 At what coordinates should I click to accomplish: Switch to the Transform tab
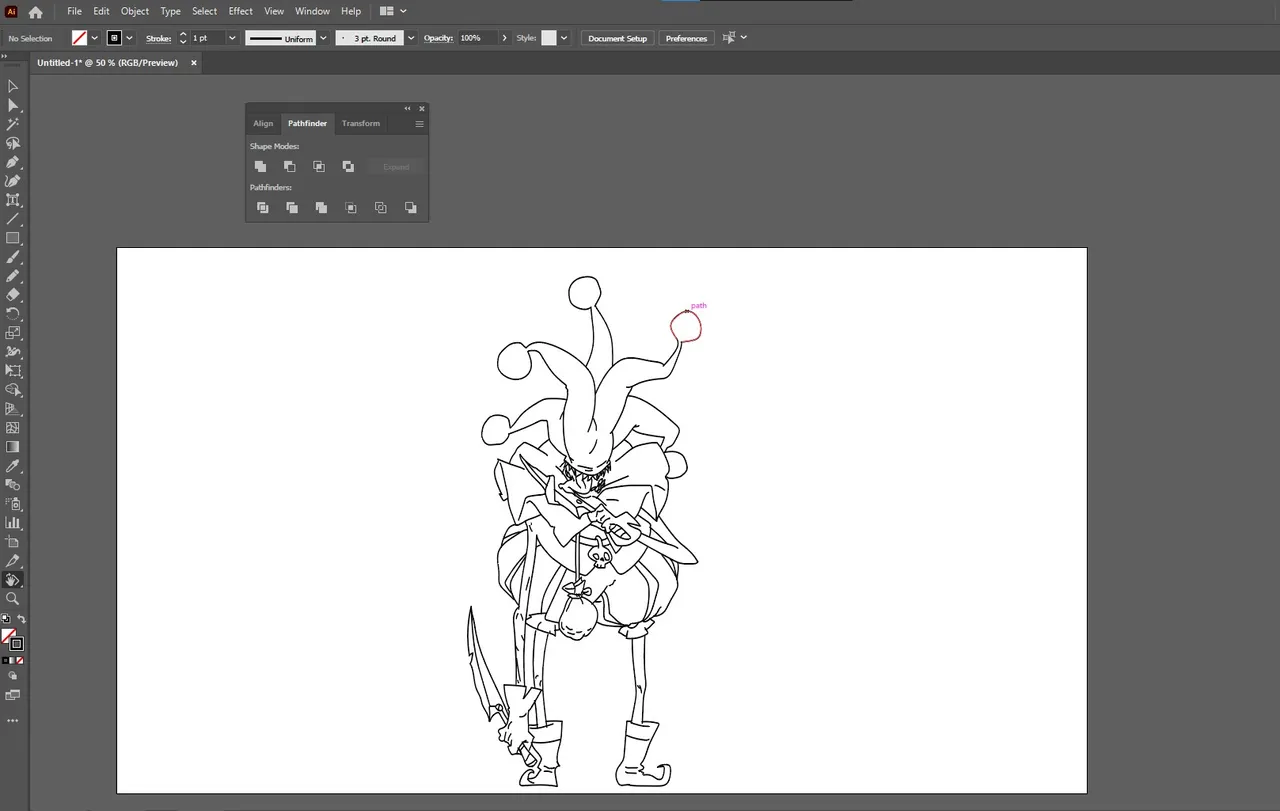click(361, 124)
